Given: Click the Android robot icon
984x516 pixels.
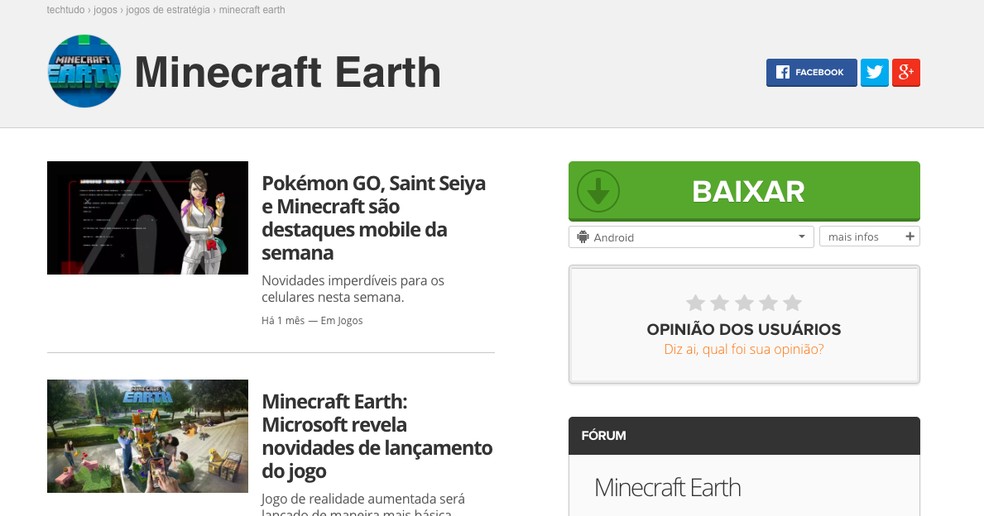Looking at the screenshot, I should (x=583, y=237).
